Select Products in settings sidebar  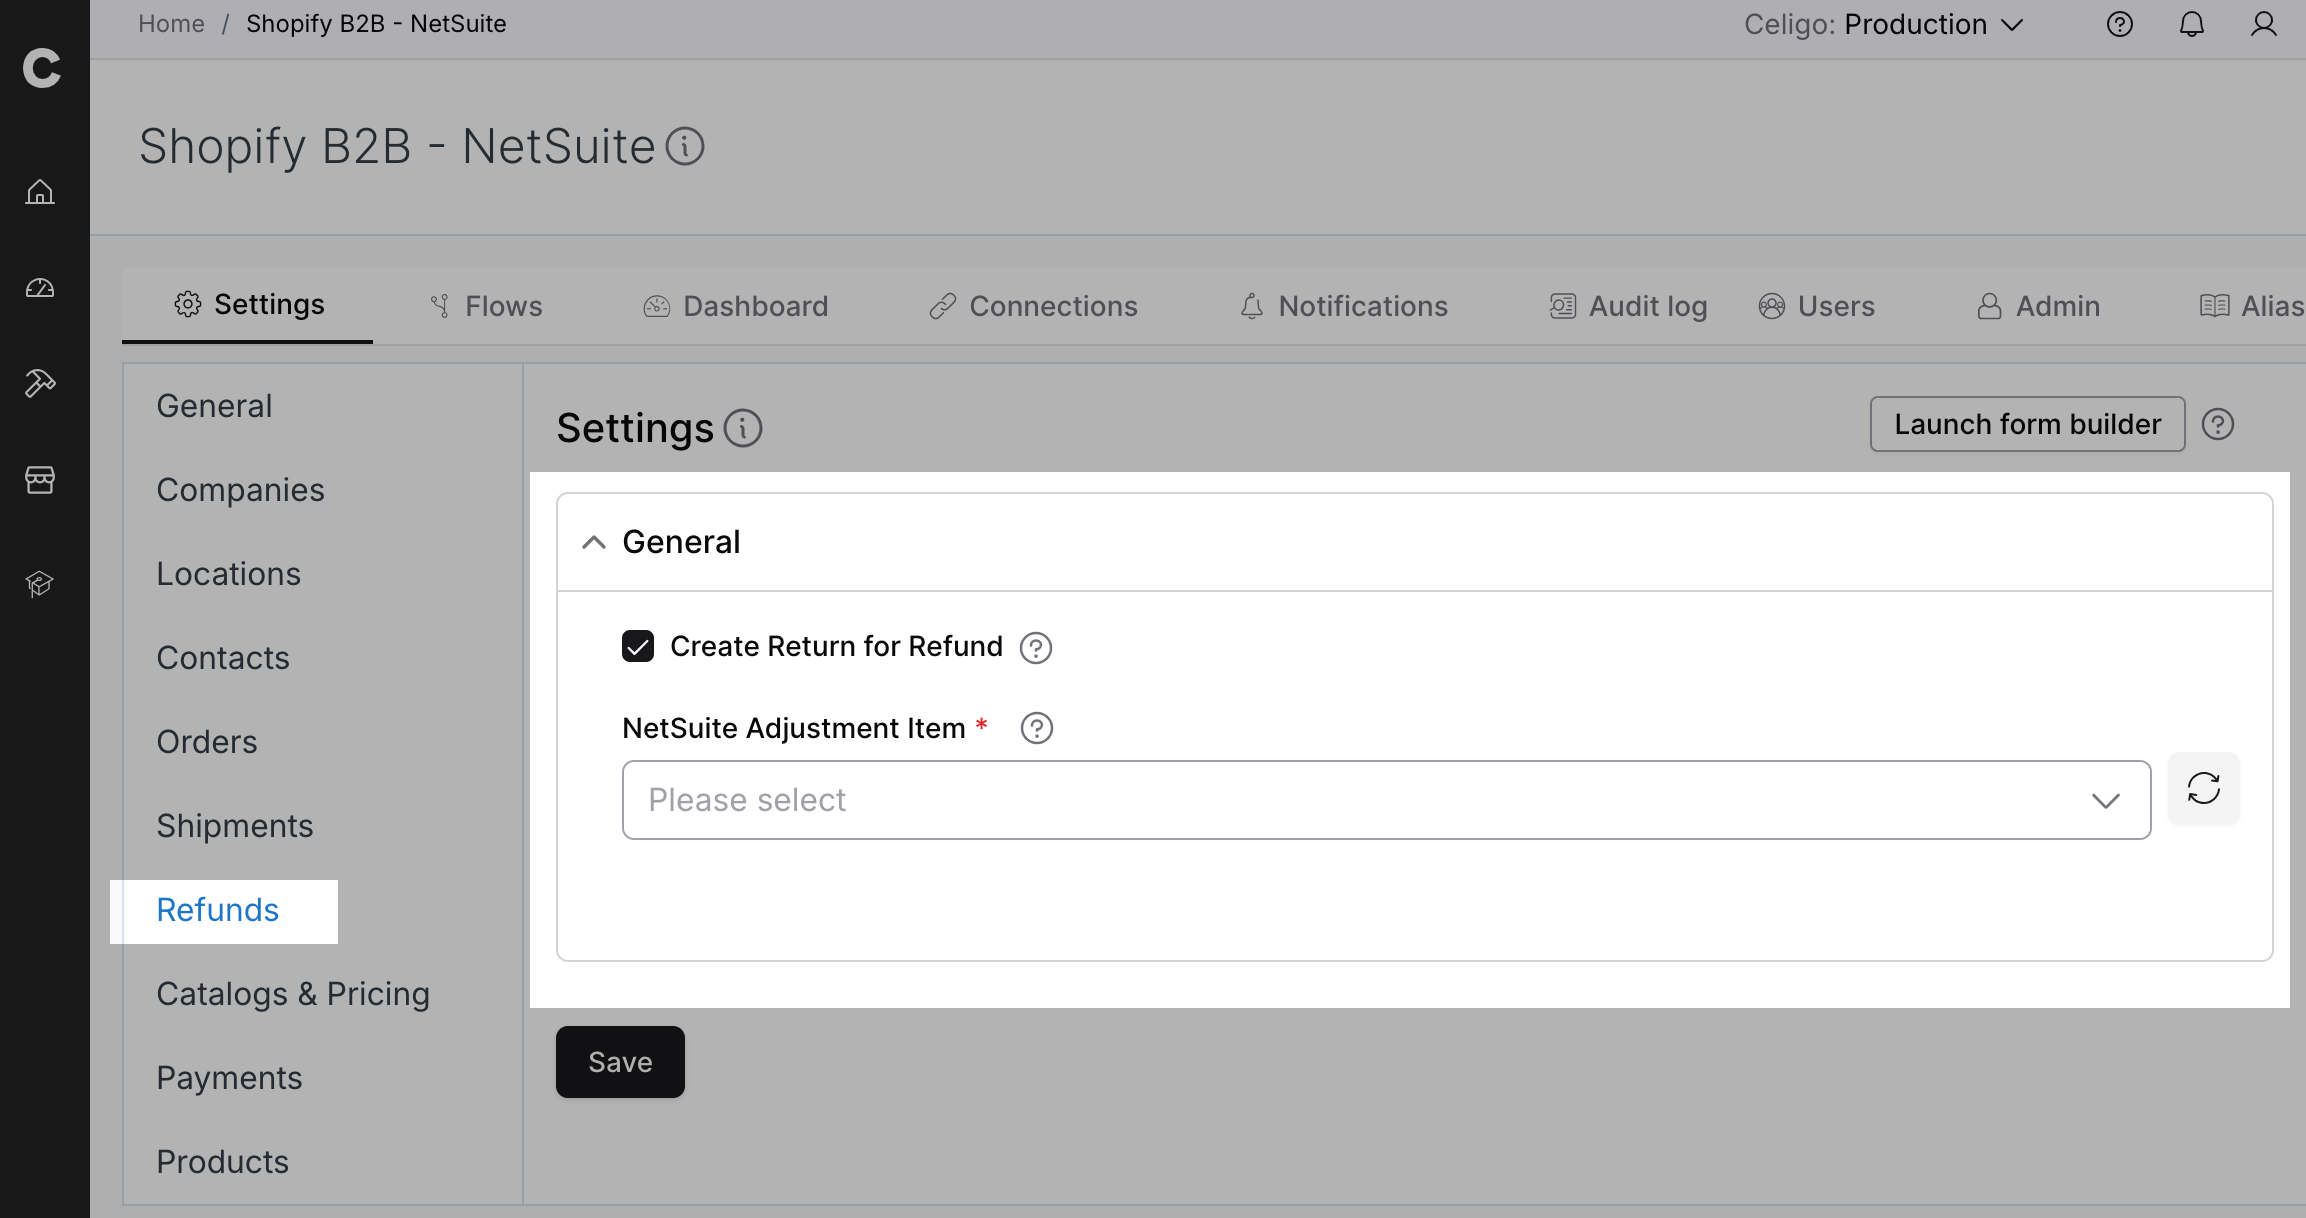[x=222, y=1162]
